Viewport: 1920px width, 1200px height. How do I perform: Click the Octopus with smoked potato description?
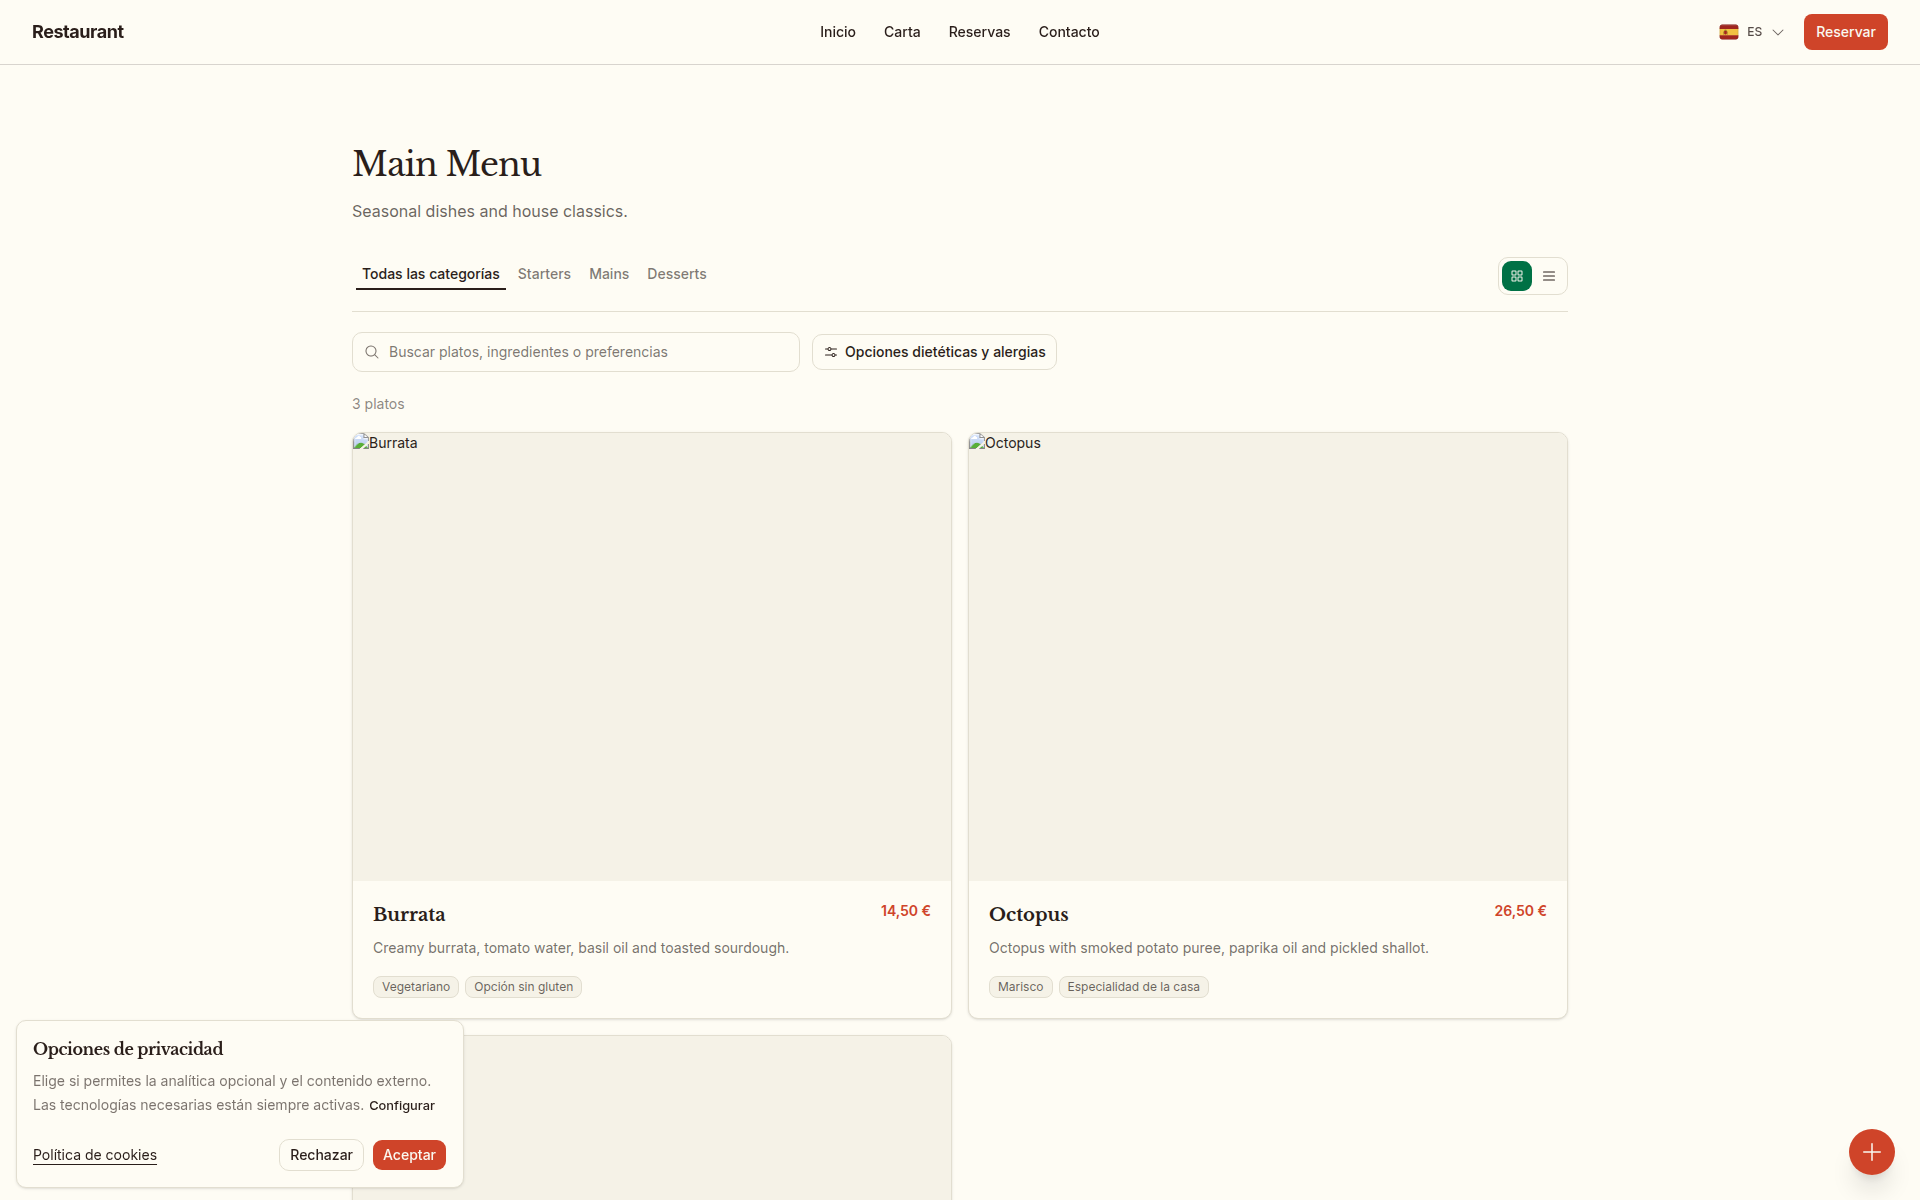[x=1209, y=948]
